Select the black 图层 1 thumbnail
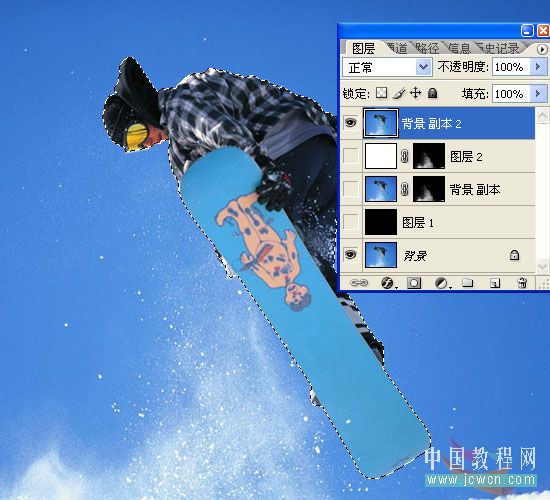The height and width of the screenshot is (500, 550). point(381,222)
